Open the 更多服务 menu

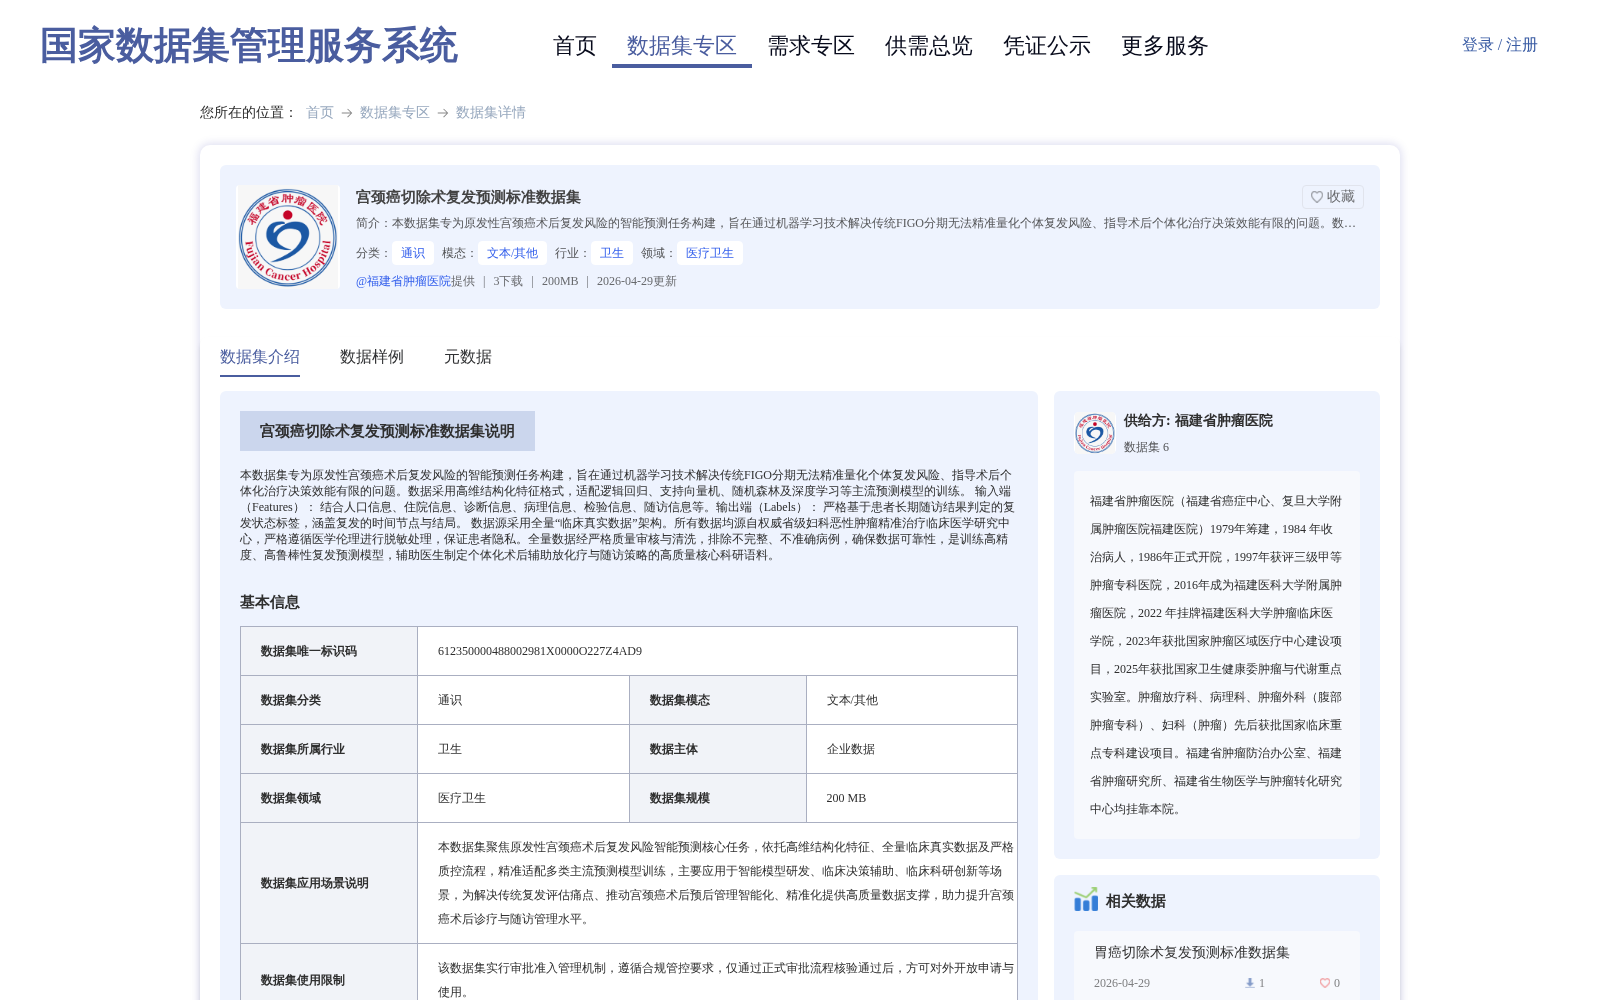pos(1165,46)
